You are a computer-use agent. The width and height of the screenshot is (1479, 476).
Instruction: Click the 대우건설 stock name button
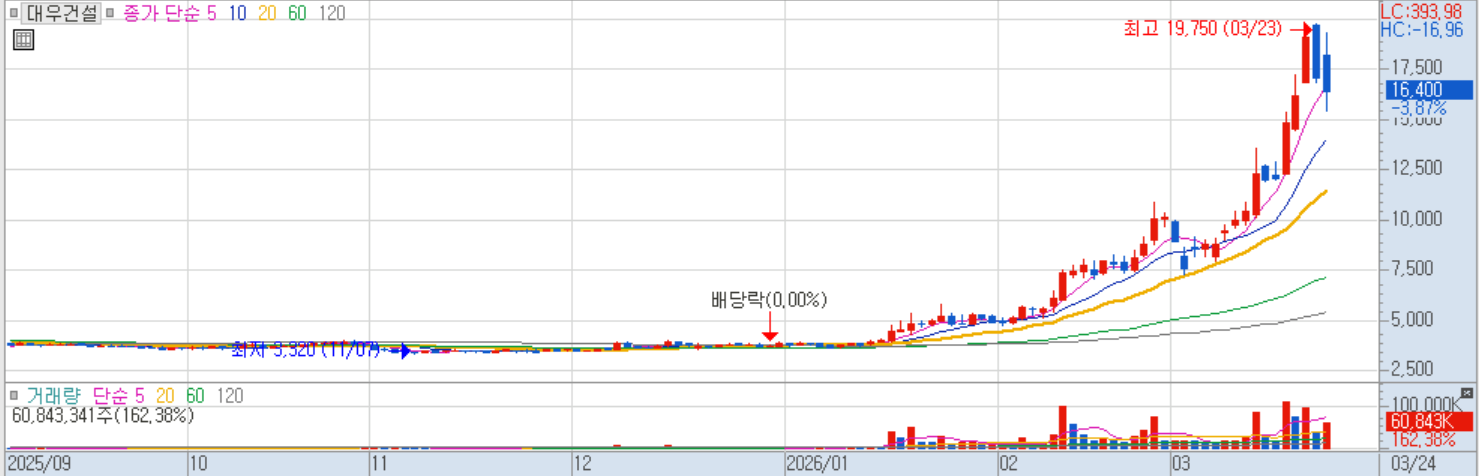[60, 15]
